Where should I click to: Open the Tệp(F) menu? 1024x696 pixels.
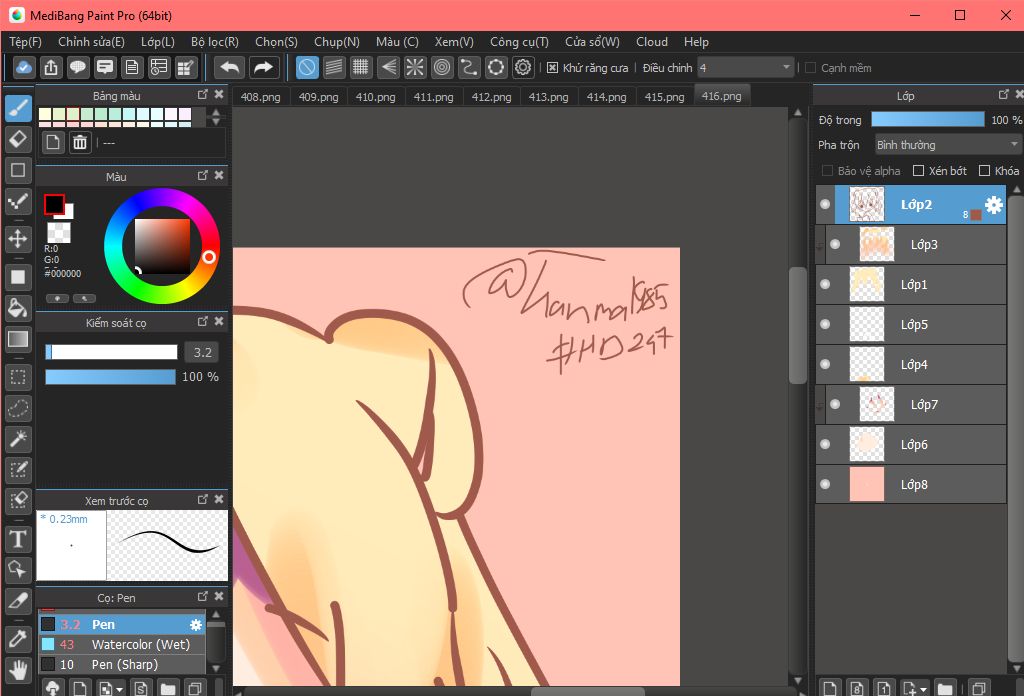25,42
